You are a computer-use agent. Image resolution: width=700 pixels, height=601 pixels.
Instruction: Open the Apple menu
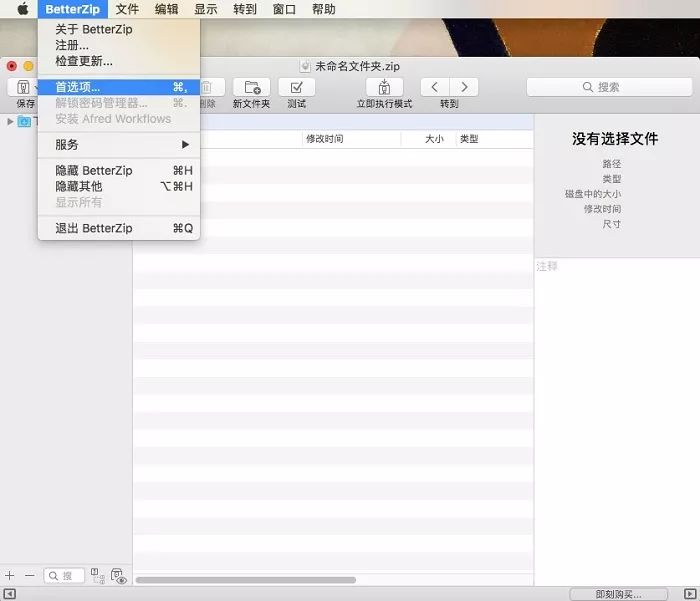[x=23, y=9]
